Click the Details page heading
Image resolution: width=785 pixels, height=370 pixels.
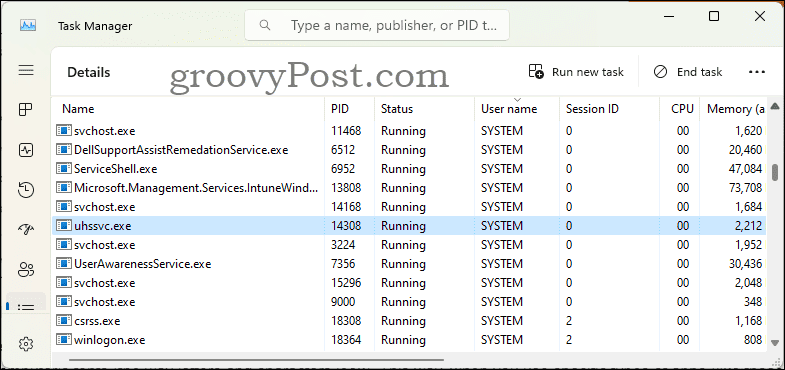coord(89,73)
